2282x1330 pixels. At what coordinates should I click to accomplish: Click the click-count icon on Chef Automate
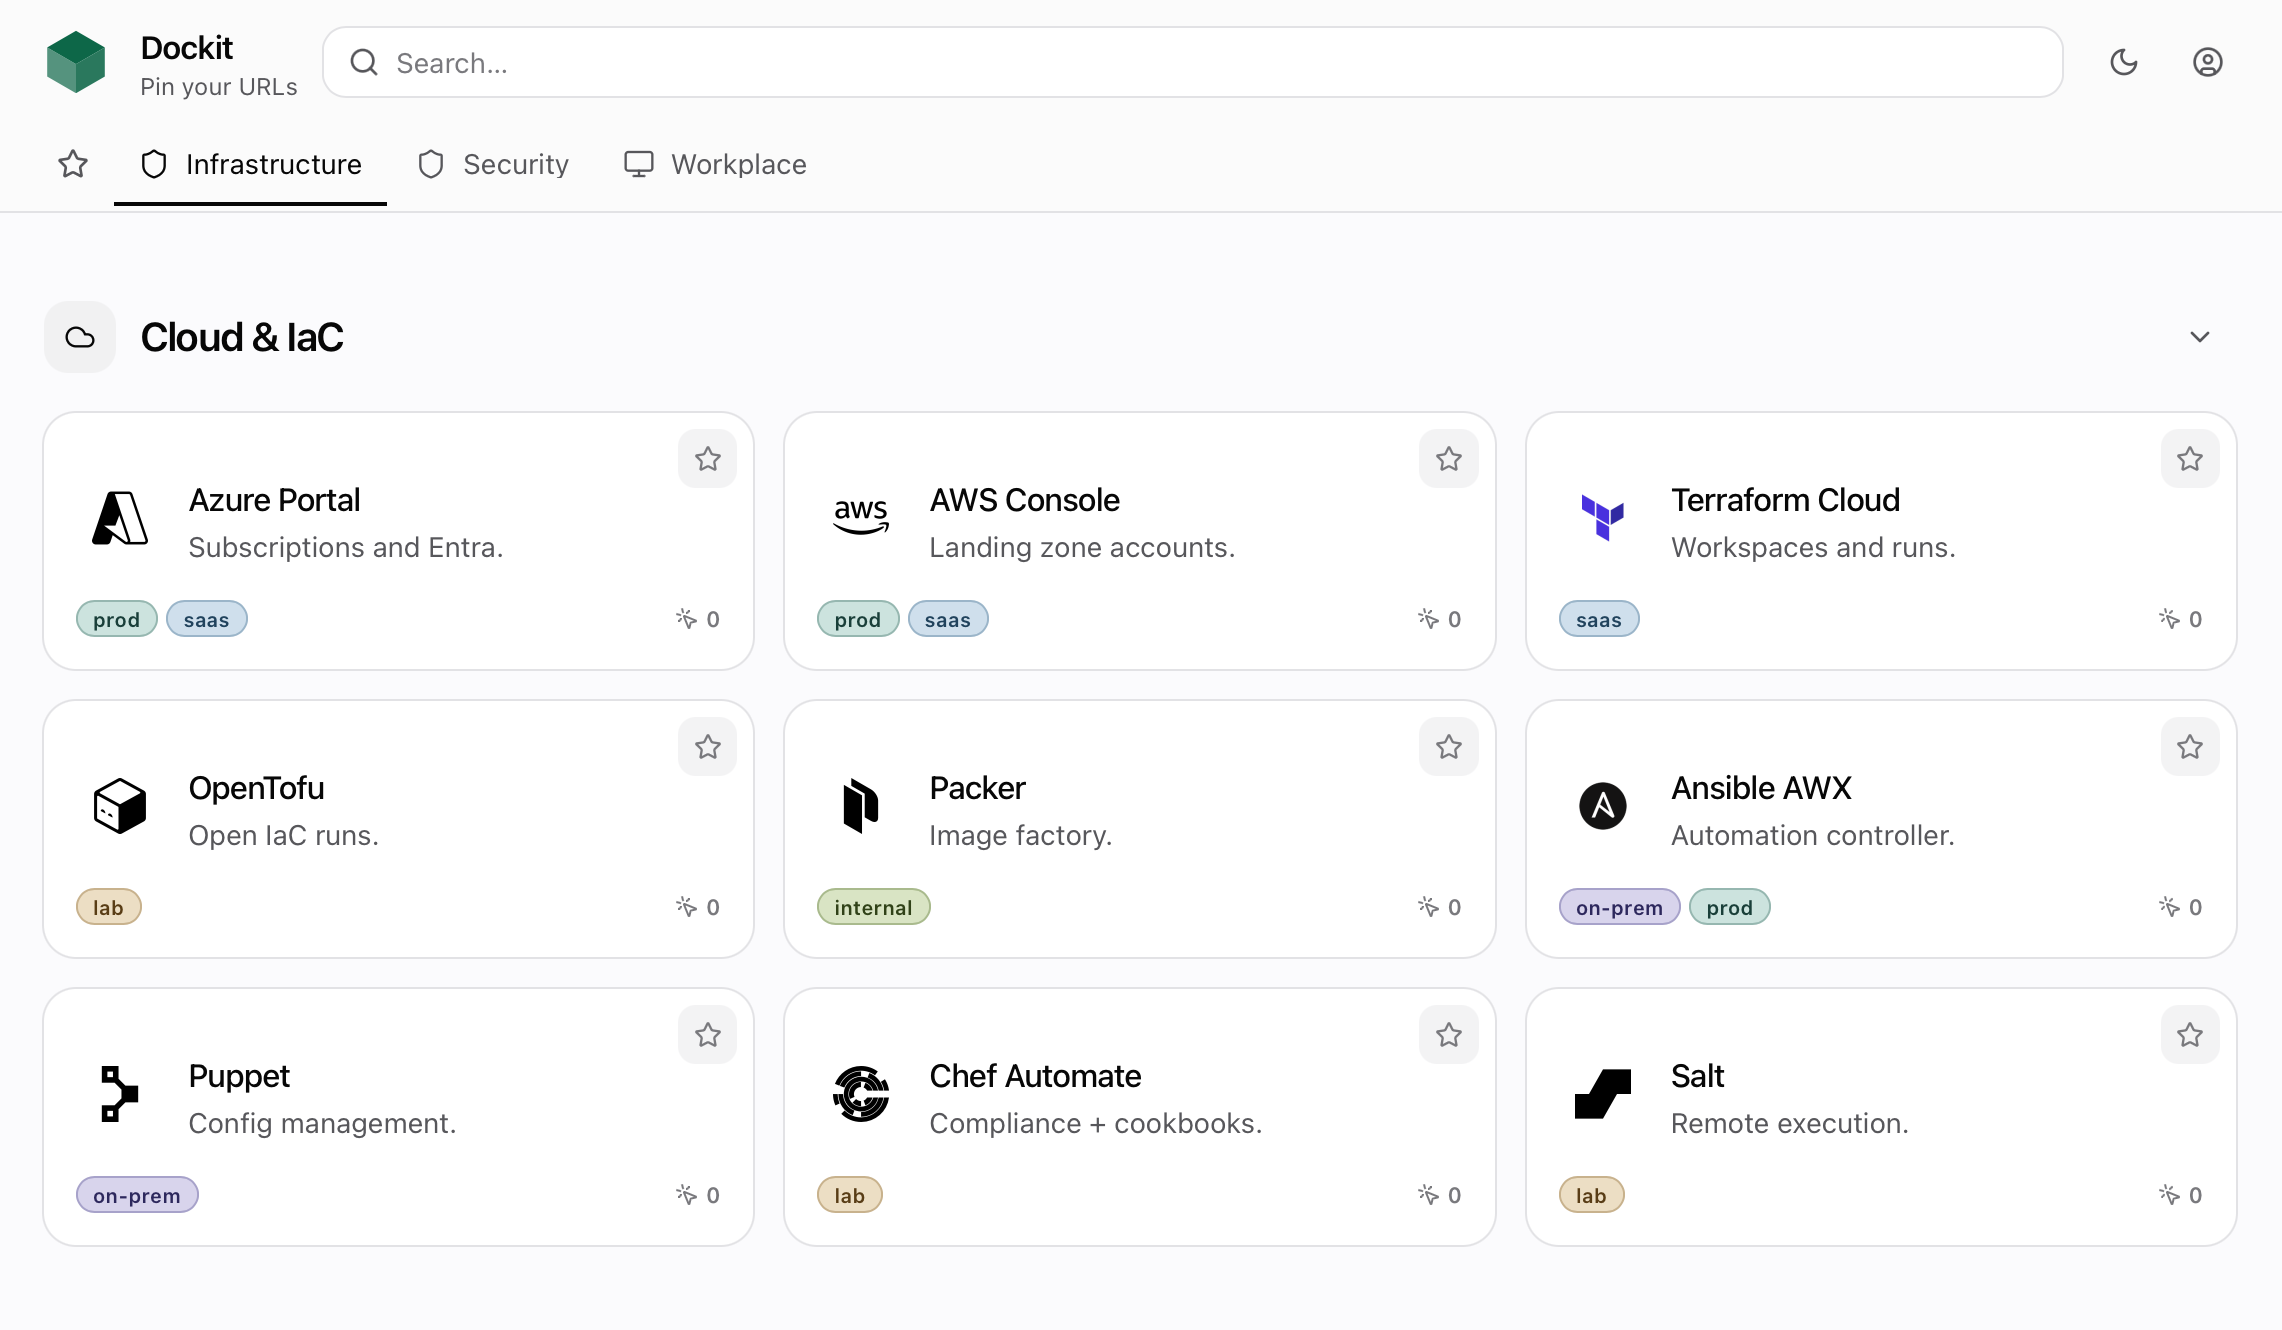pos(1428,1195)
